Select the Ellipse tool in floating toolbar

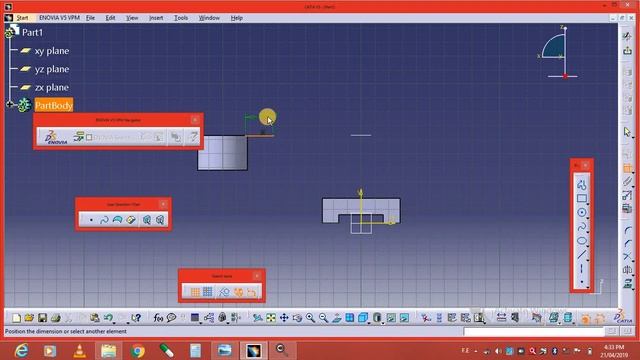pyautogui.click(x=582, y=241)
